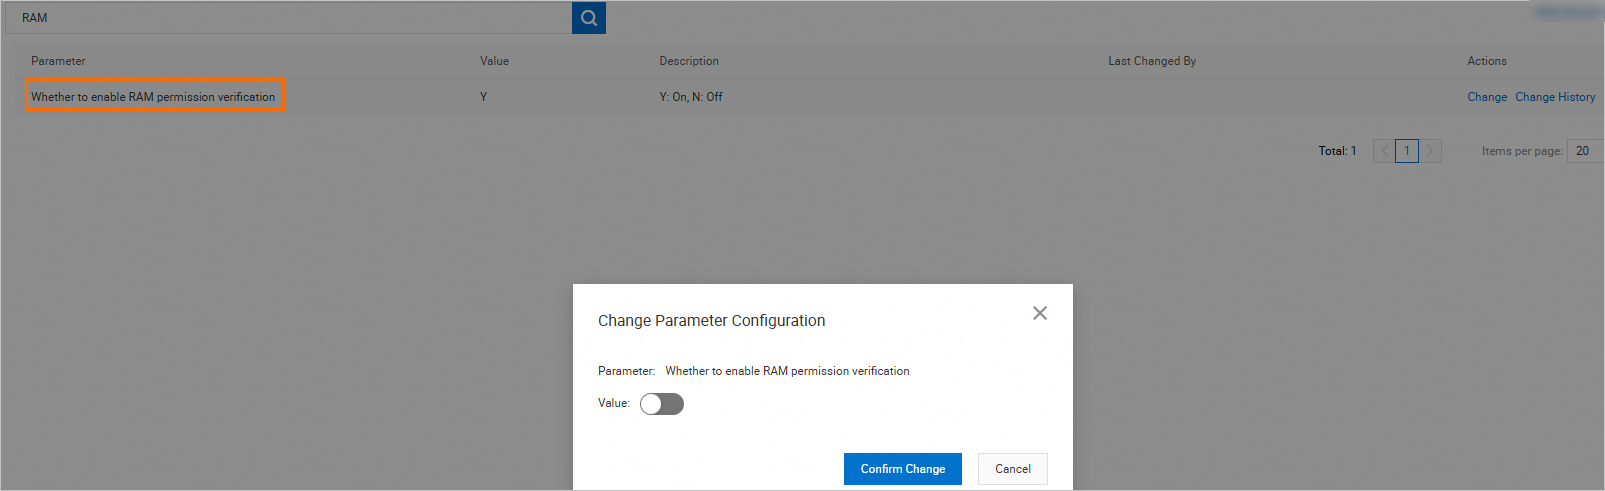The width and height of the screenshot is (1605, 491).
Task: Click the Change Parameter Configuration dialog title
Action: pos(711,321)
